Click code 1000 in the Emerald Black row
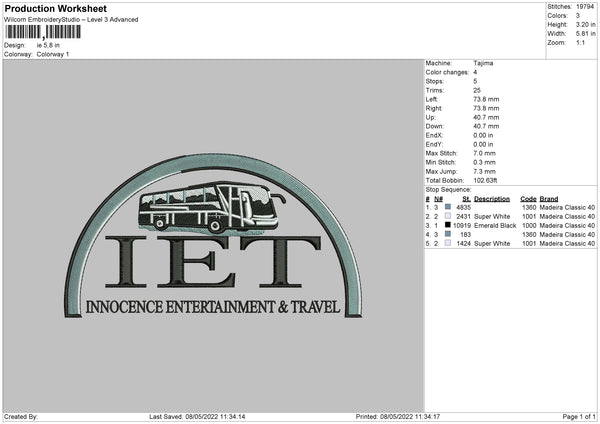Screen dimensions: 600x424 [529, 225]
